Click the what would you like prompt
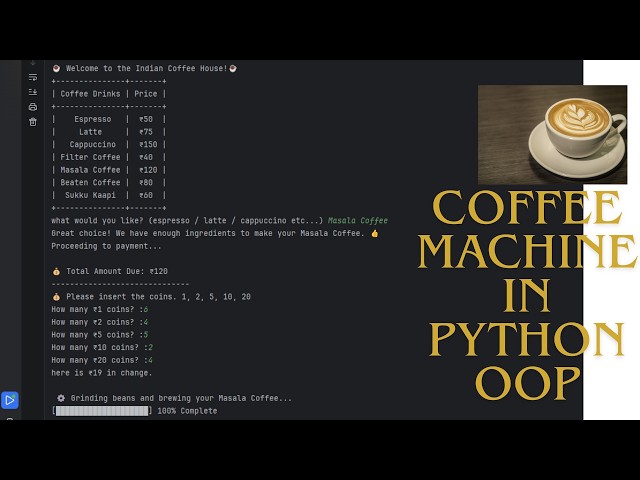 coord(187,221)
